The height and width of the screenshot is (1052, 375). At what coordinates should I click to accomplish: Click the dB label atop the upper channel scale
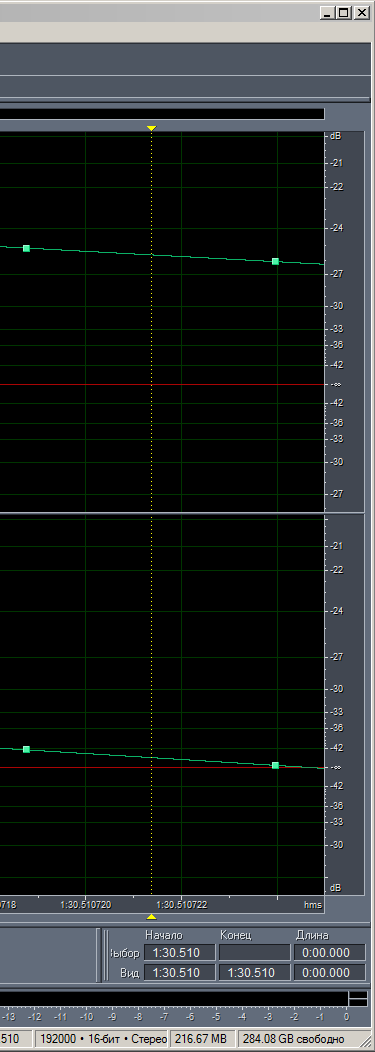coord(335,136)
